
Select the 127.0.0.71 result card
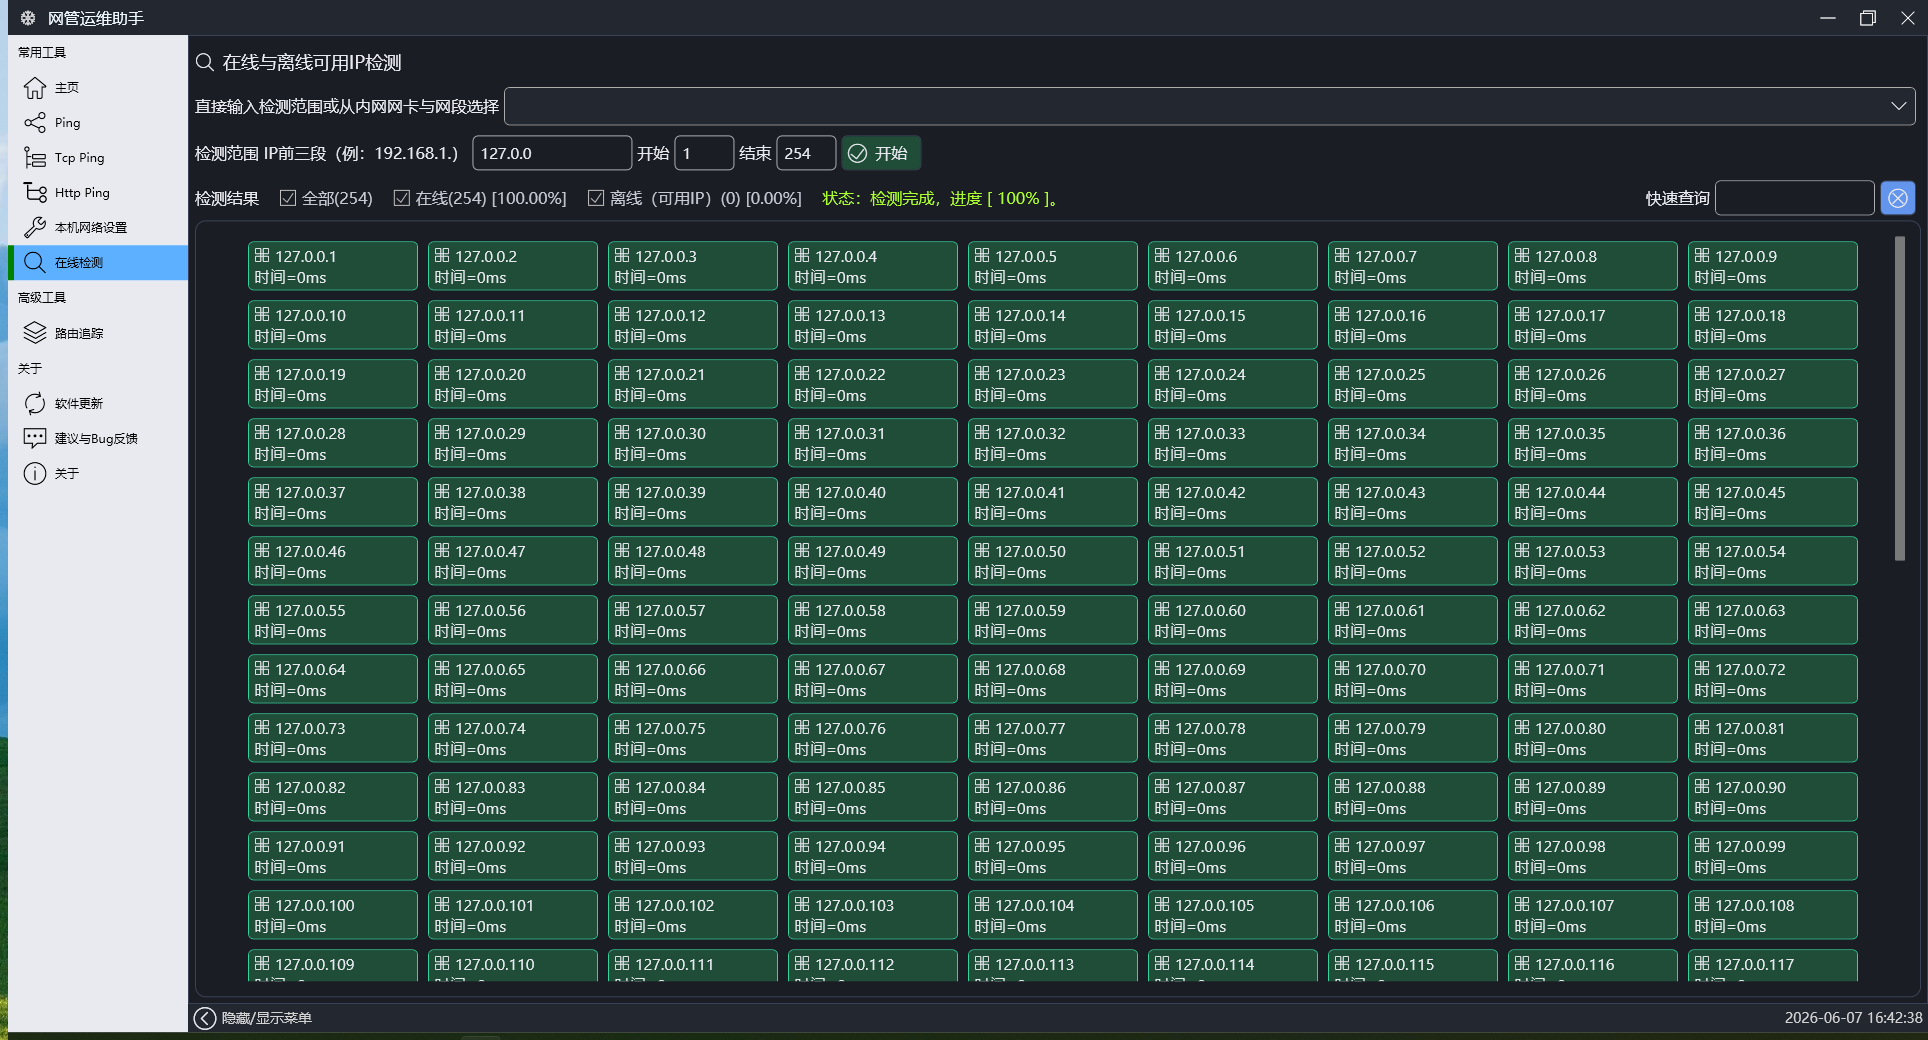[x=1592, y=679]
